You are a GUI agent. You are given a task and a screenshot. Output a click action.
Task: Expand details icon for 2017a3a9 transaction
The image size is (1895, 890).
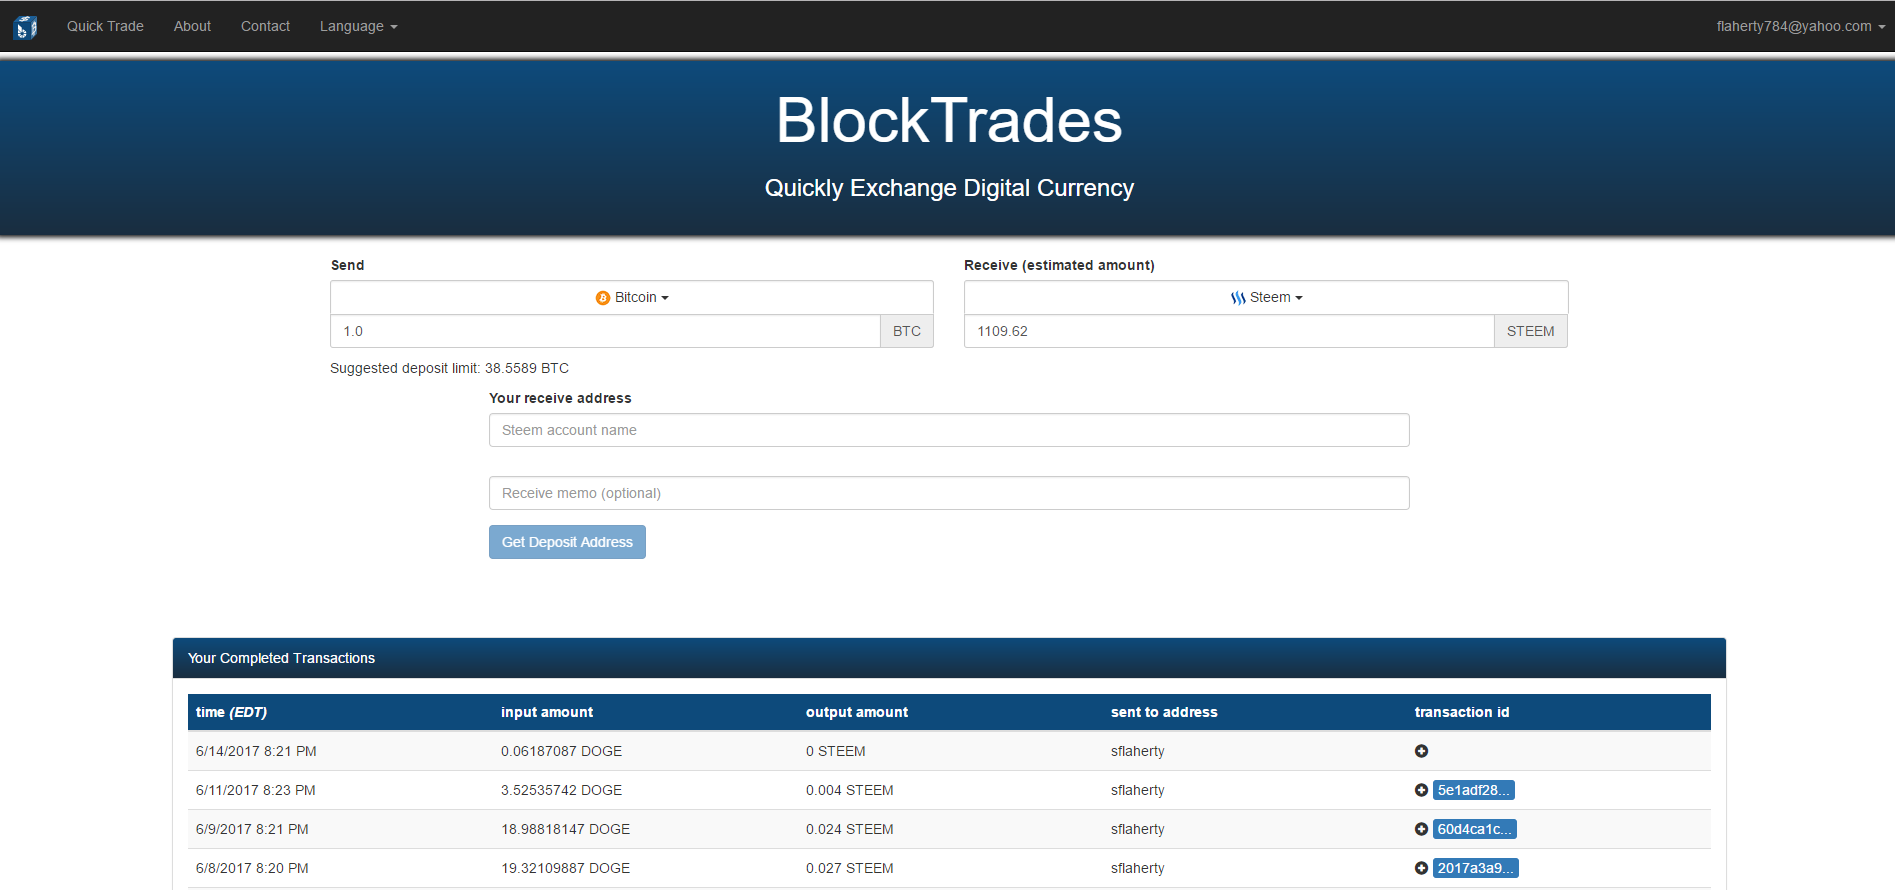tap(1421, 868)
